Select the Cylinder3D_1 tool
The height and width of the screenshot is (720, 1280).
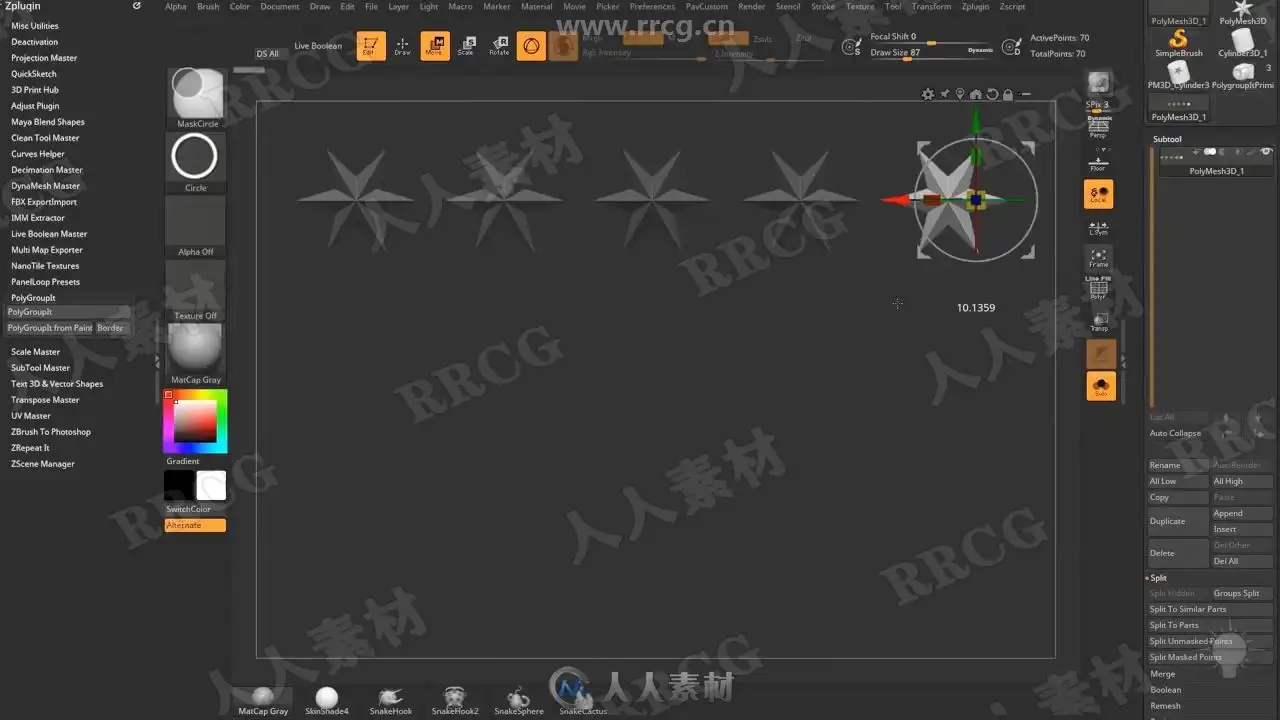pos(1243,43)
